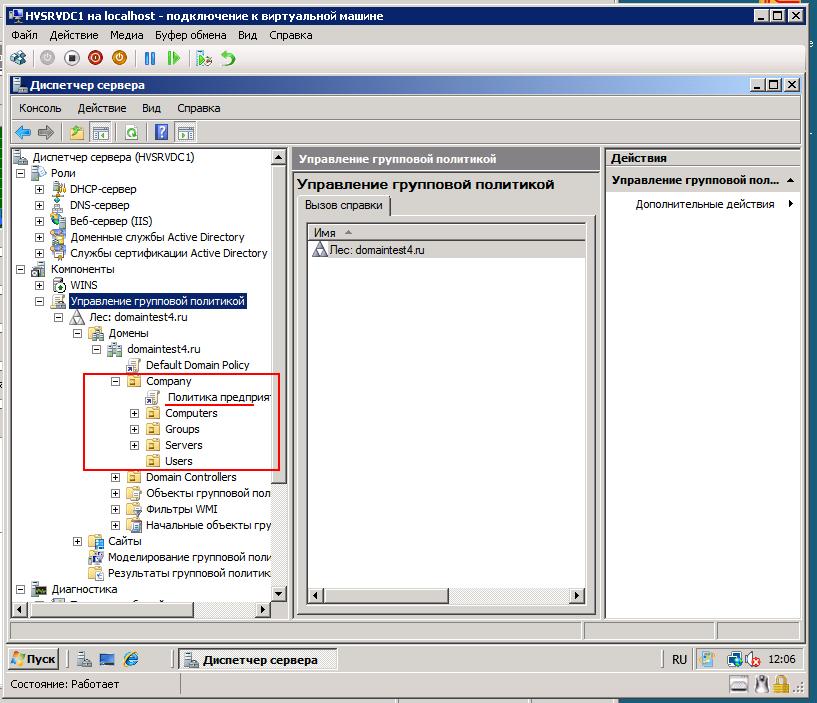The image size is (817, 703).
Task: Open the Медиа menu
Action: (127, 35)
